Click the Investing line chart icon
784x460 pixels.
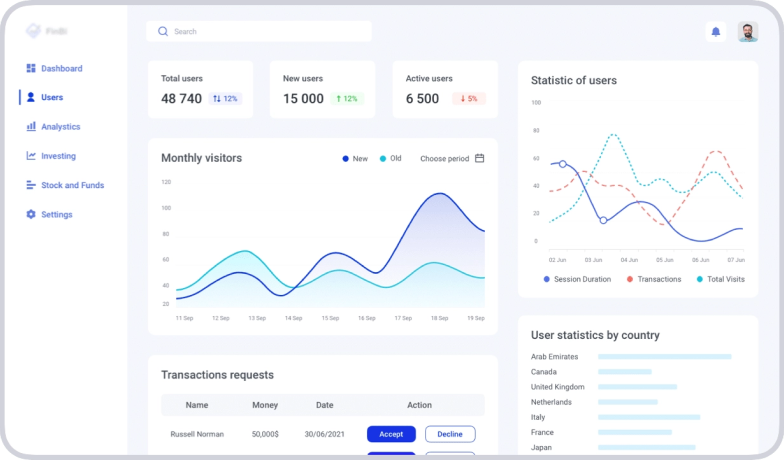click(x=31, y=156)
